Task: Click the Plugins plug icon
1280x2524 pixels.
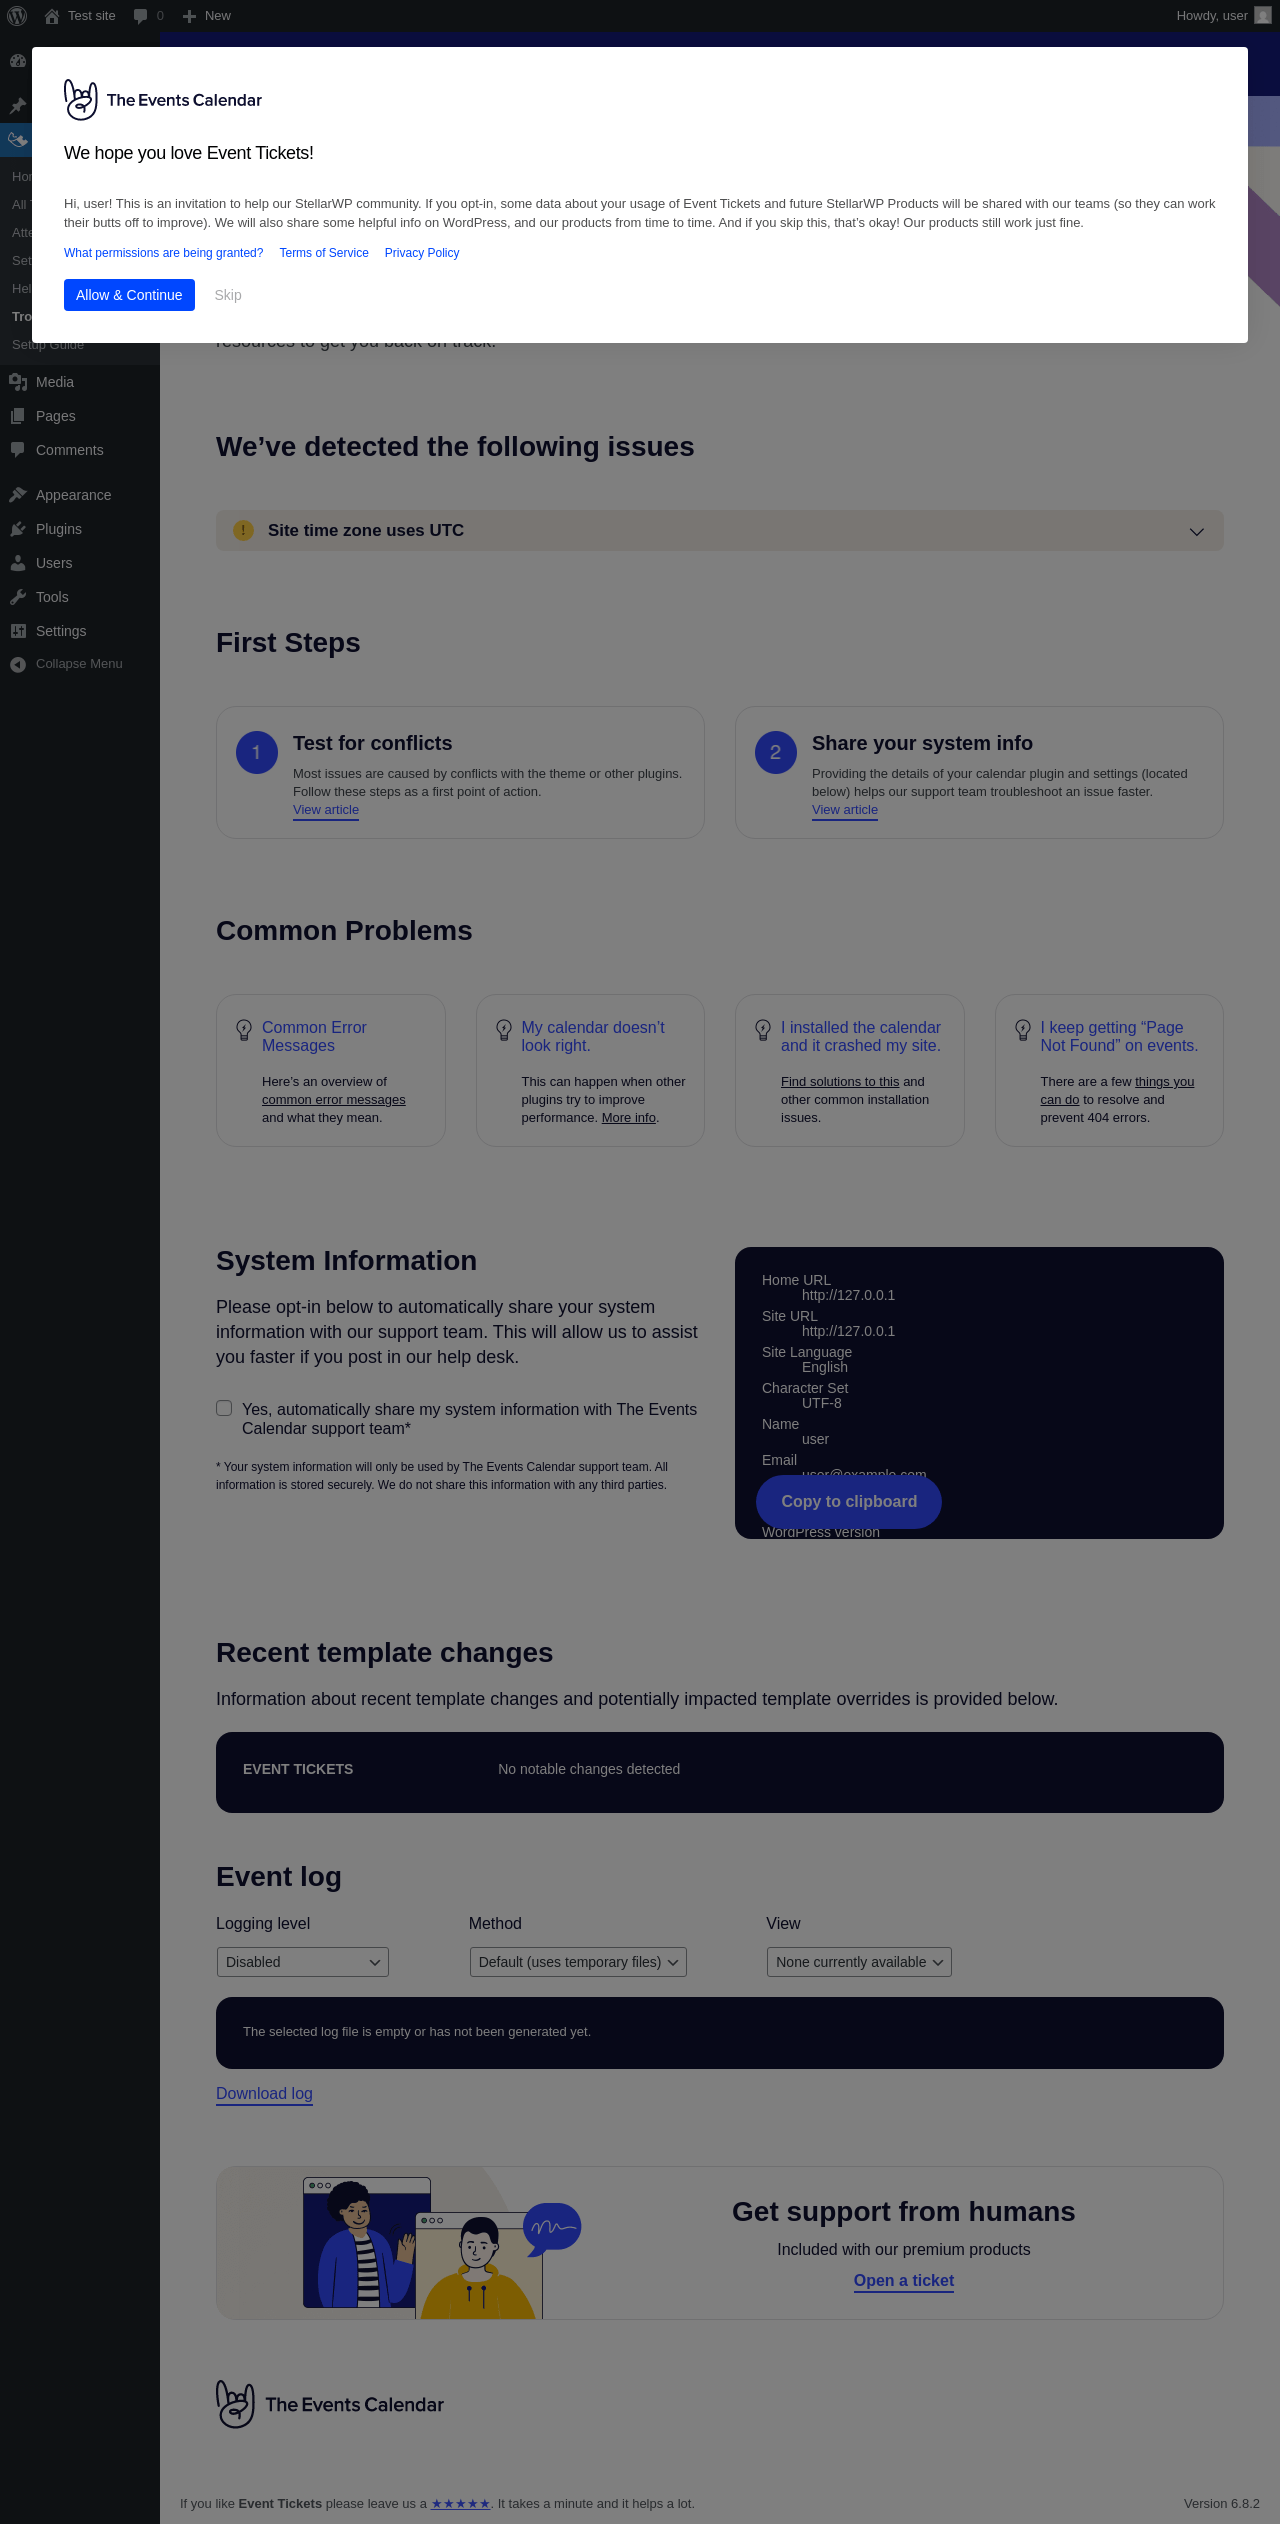Action: tap(18, 529)
